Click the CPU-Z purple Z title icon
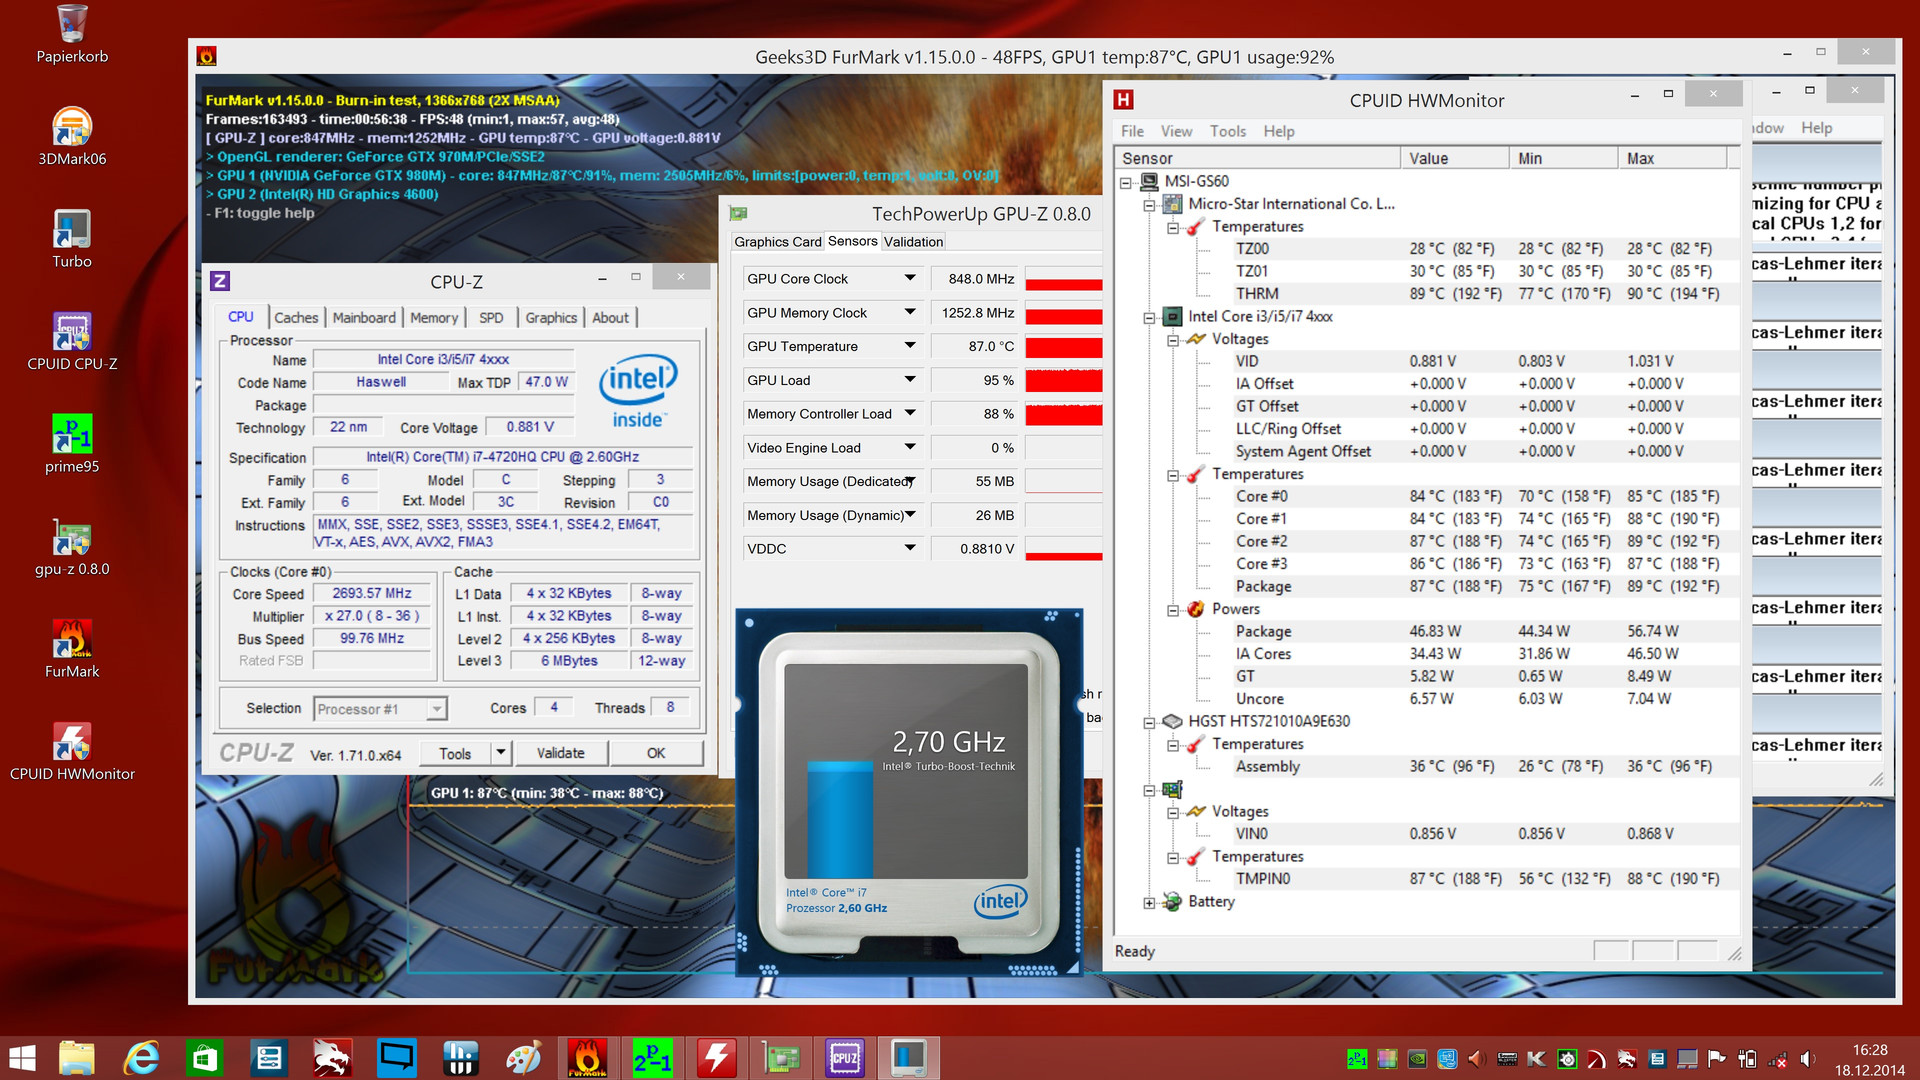The height and width of the screenshot is (1080, 1920). pos(220,281)
